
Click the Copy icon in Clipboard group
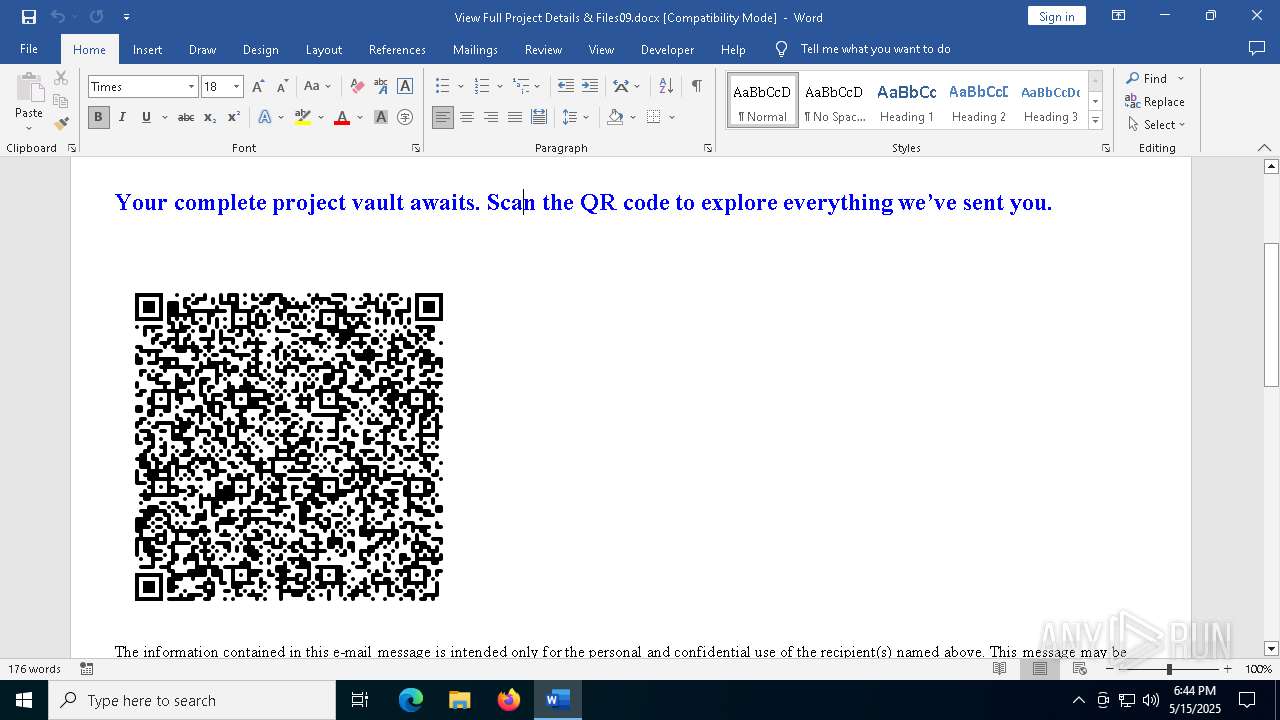[61, 101]
